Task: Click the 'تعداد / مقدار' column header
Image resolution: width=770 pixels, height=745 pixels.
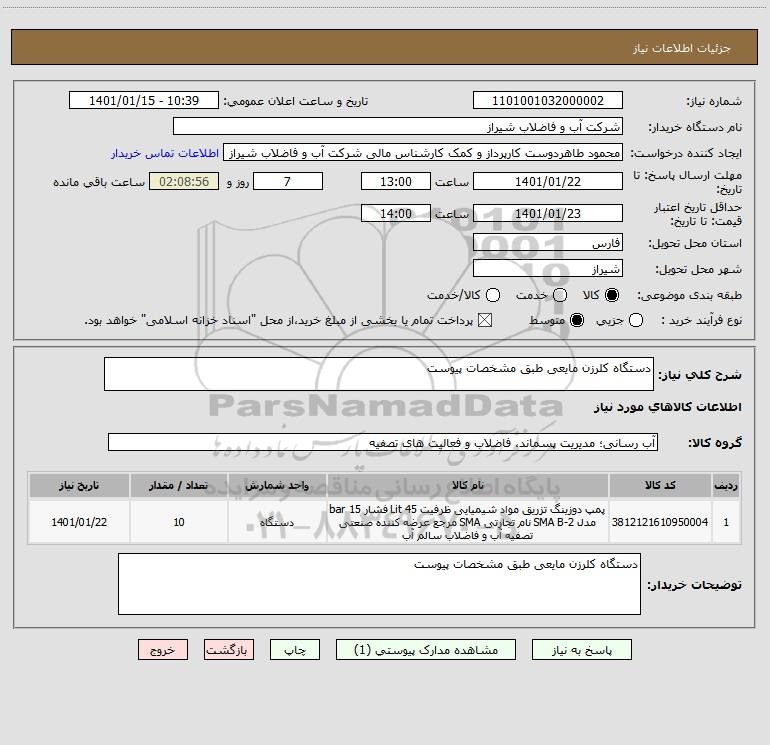Action: (179, 485)
